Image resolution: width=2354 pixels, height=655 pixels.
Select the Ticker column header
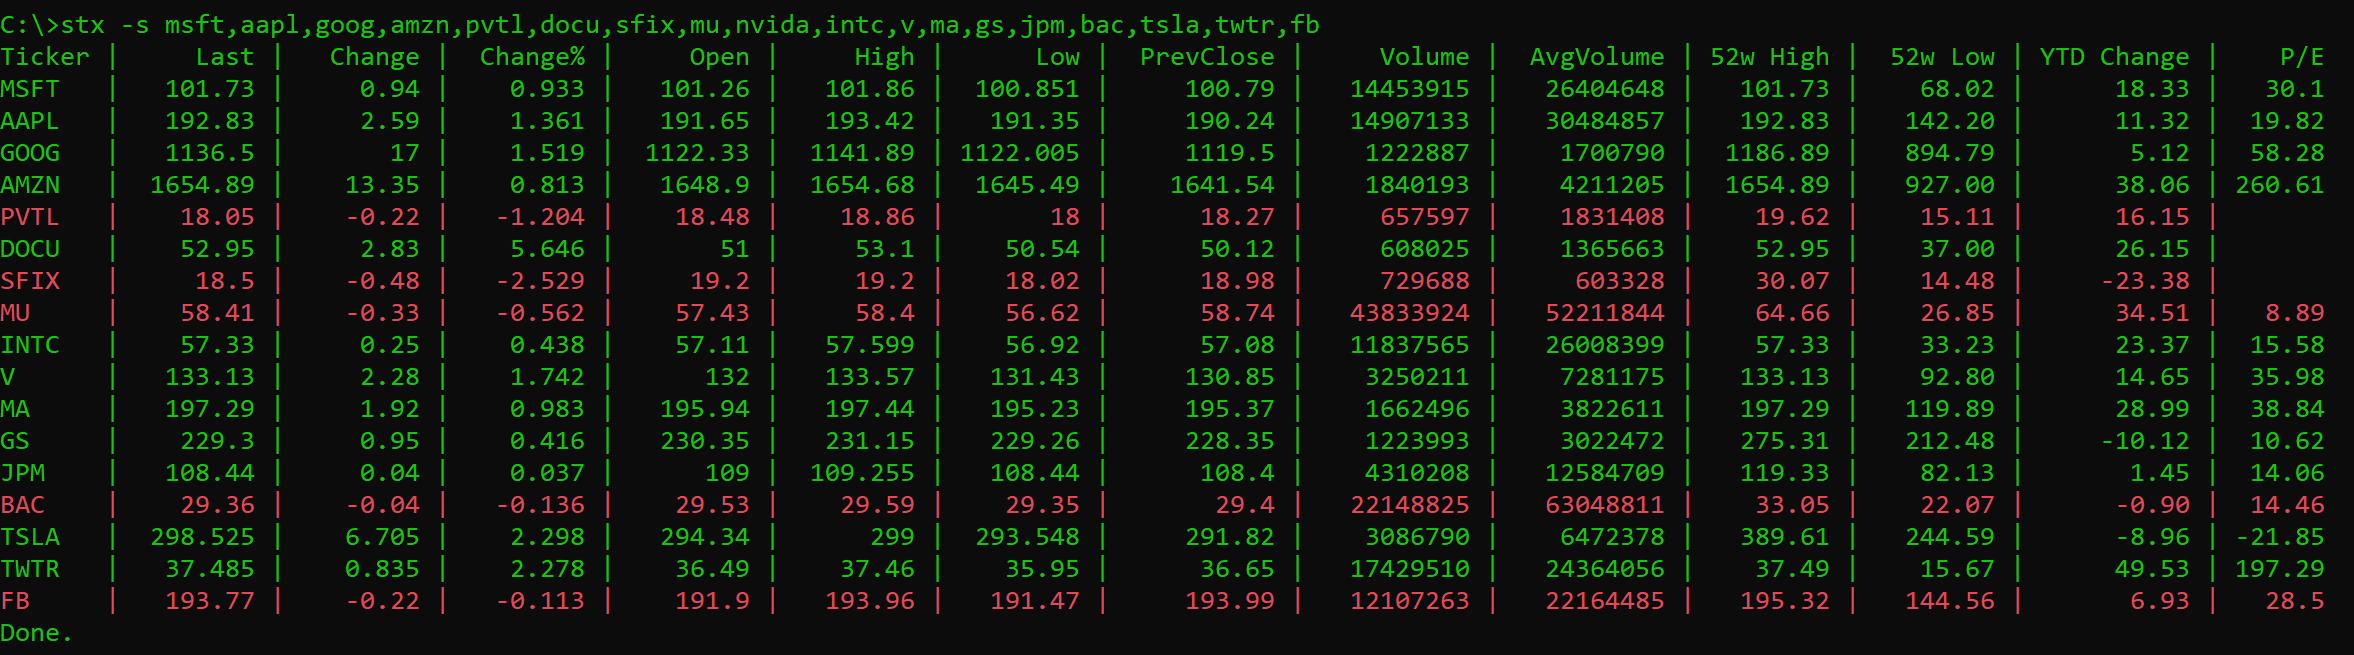45,57
